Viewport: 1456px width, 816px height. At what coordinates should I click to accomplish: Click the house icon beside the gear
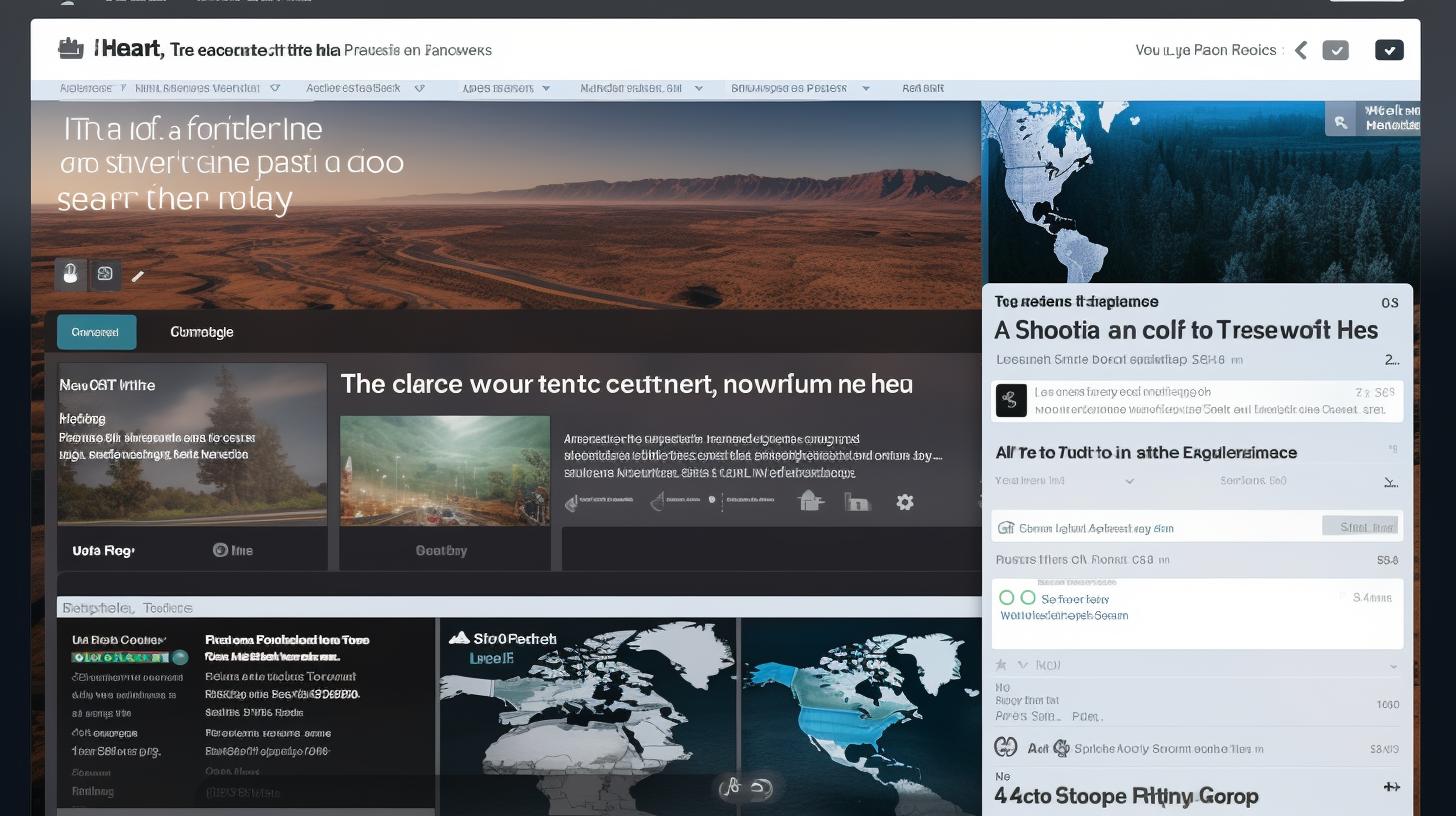810,502
